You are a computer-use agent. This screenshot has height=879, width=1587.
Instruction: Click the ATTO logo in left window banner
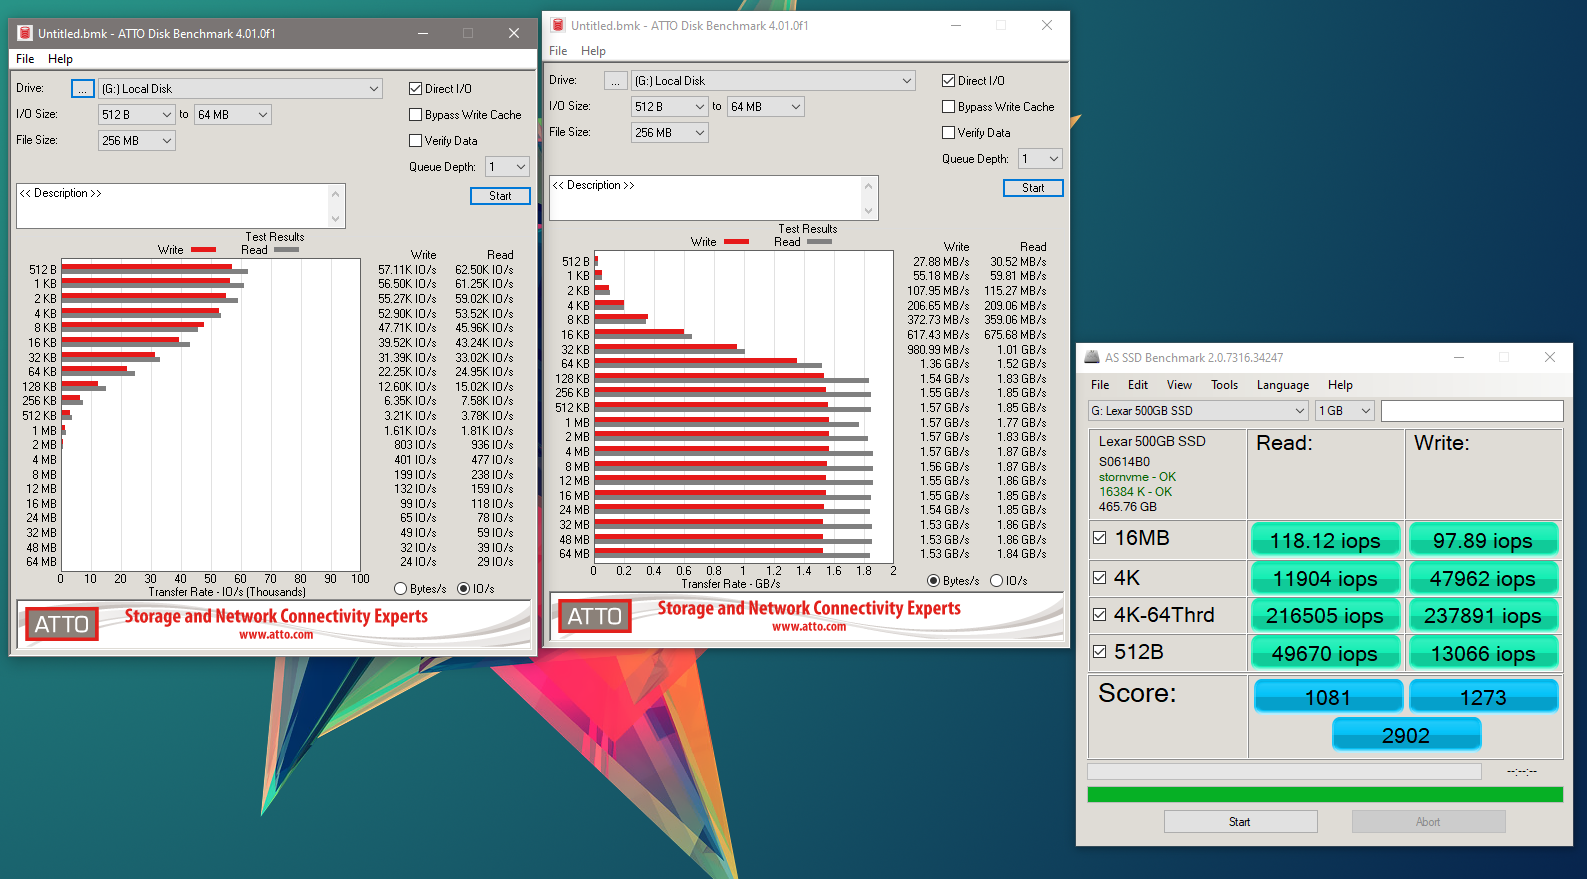pos(62,624)
